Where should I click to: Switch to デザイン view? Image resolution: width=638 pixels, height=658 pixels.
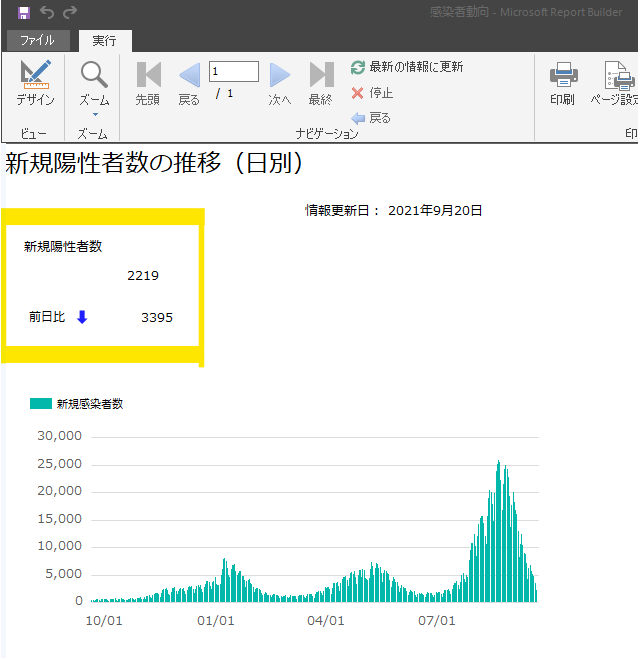click(35, 83)
